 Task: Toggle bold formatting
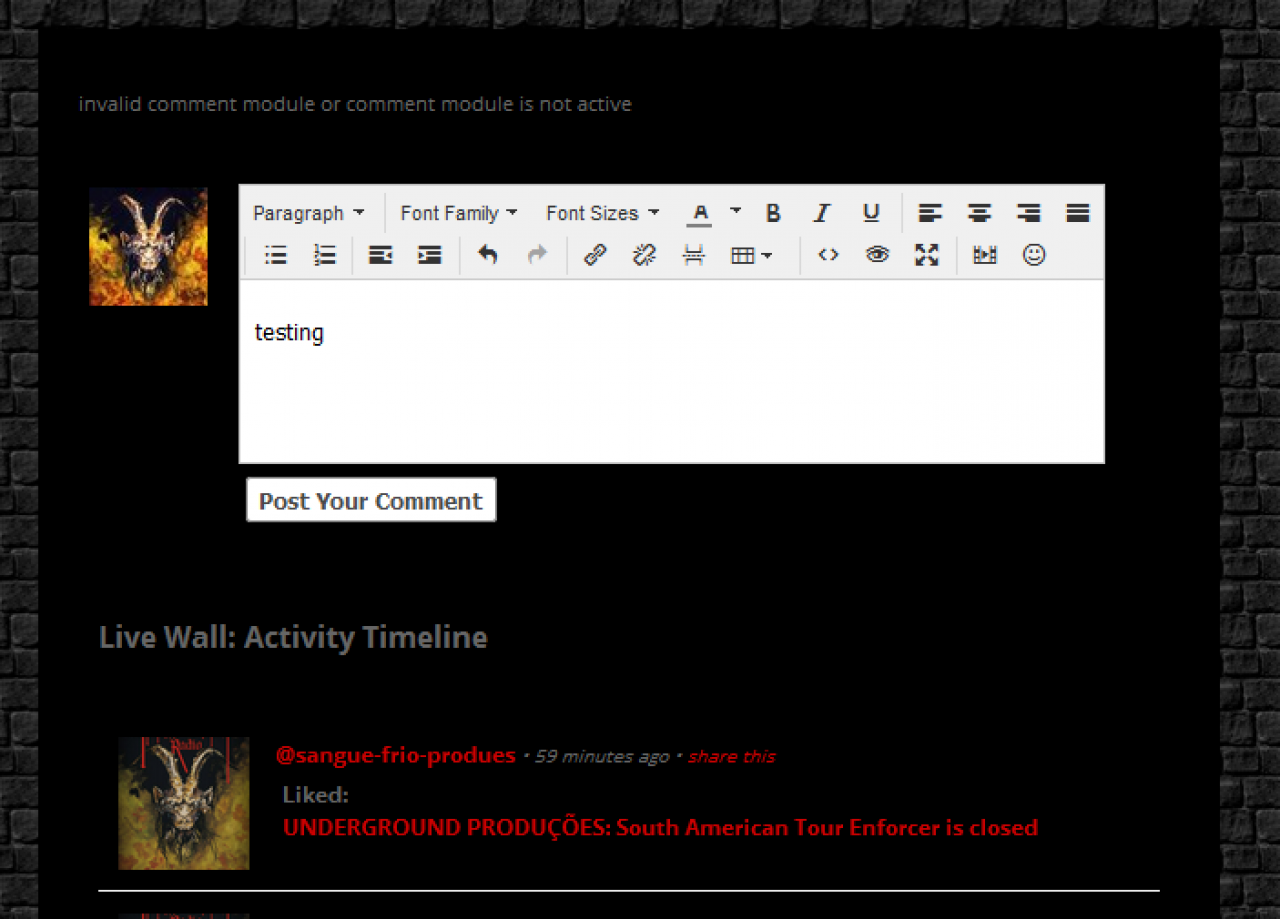click(773, 213)
